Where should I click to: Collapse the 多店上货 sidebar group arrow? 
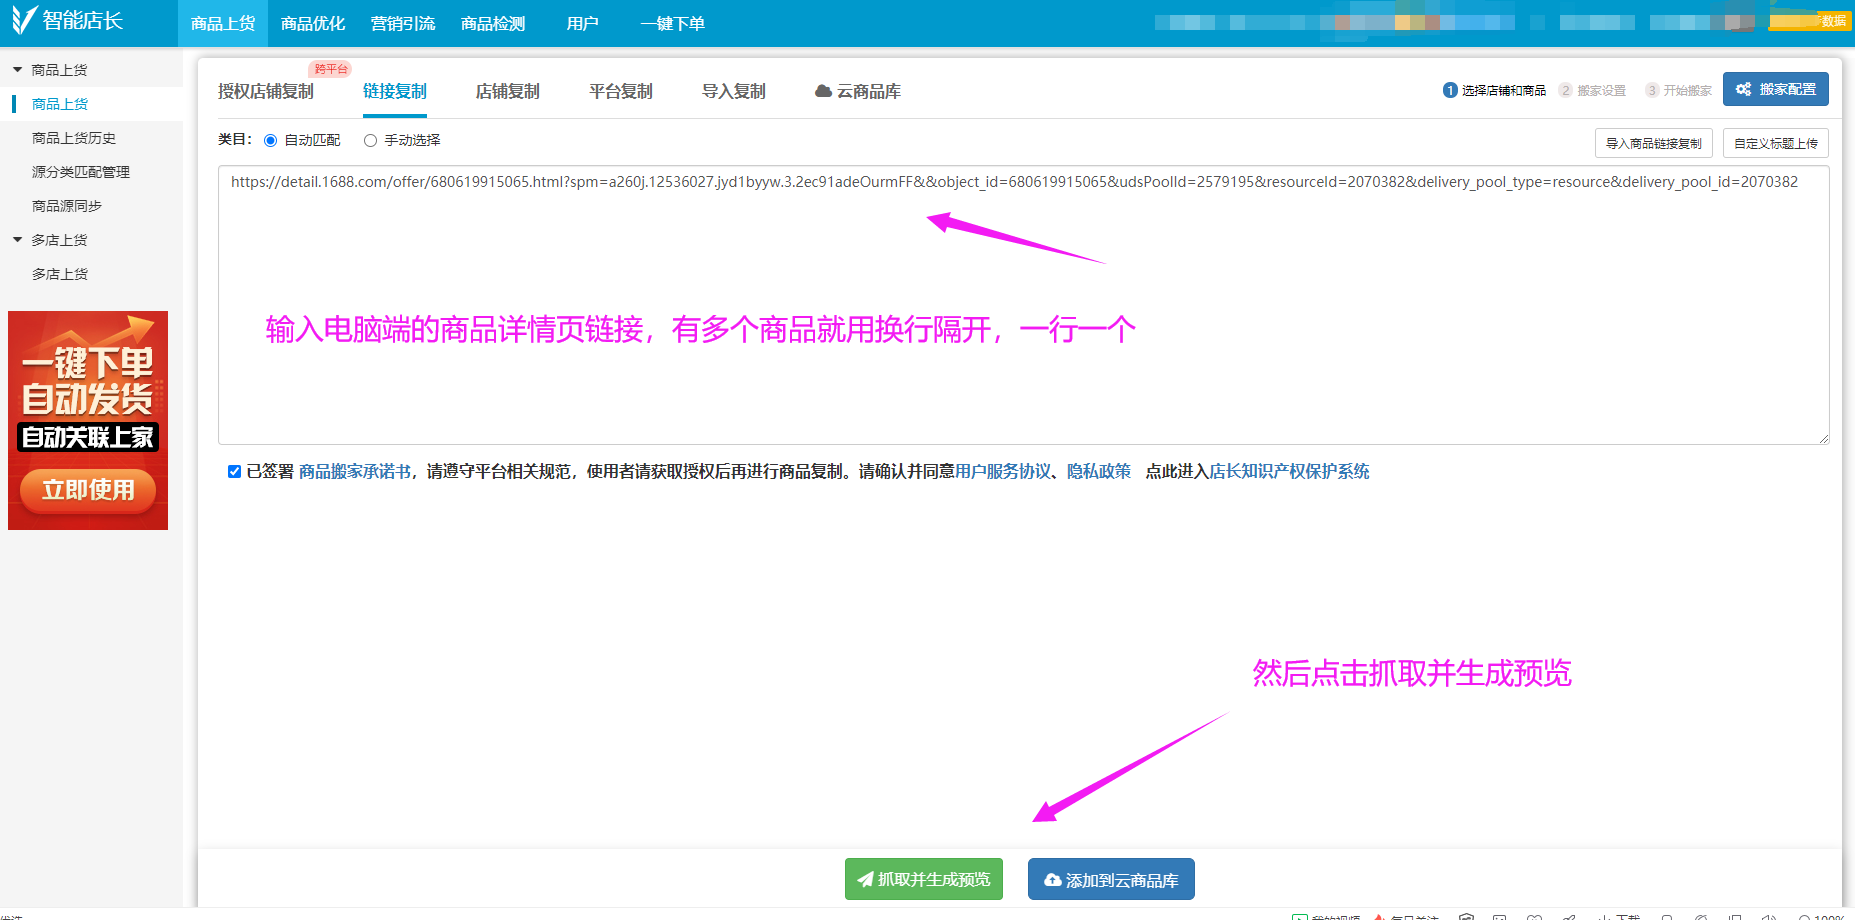17,240
